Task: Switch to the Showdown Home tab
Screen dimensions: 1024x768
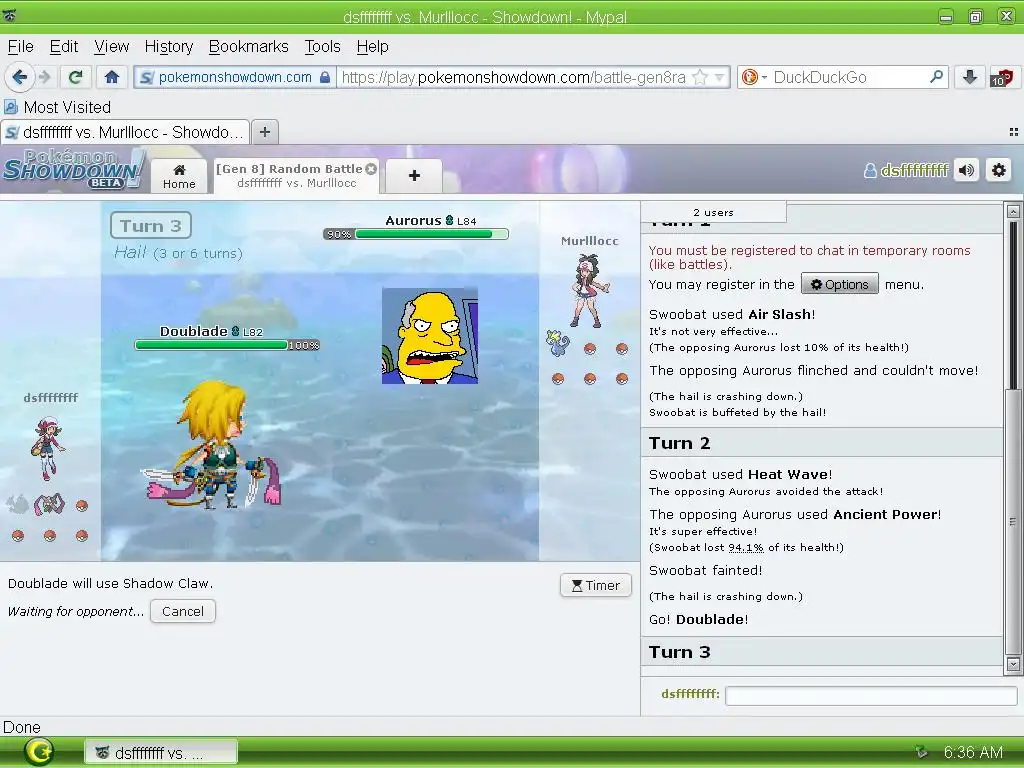Action: point(179,176)
